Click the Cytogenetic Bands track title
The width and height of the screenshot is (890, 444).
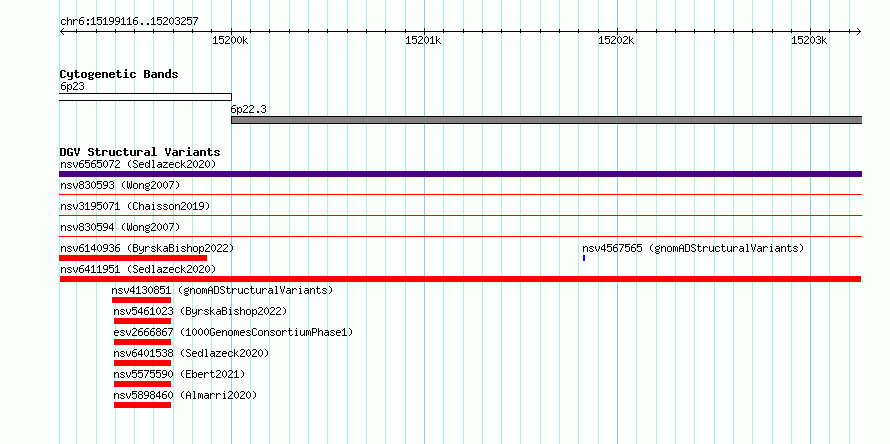119,74
